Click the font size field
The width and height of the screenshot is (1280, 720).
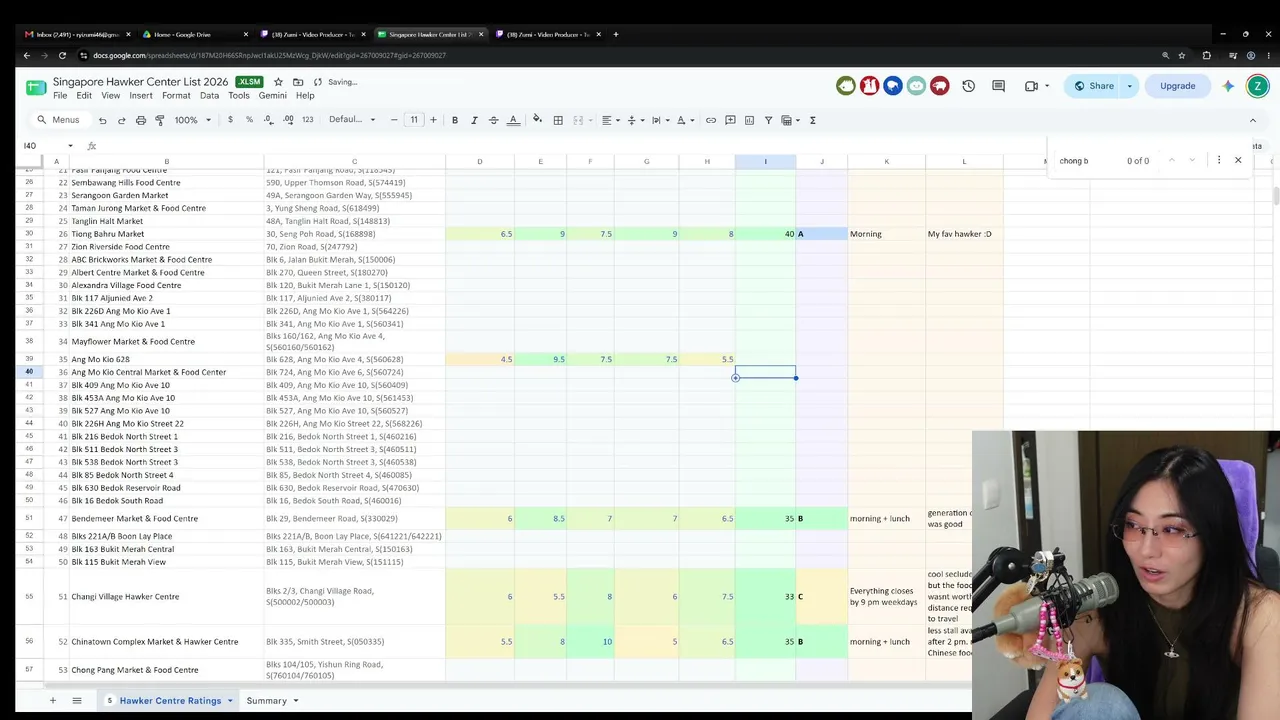pyautogui.click(x=414, y=120)
